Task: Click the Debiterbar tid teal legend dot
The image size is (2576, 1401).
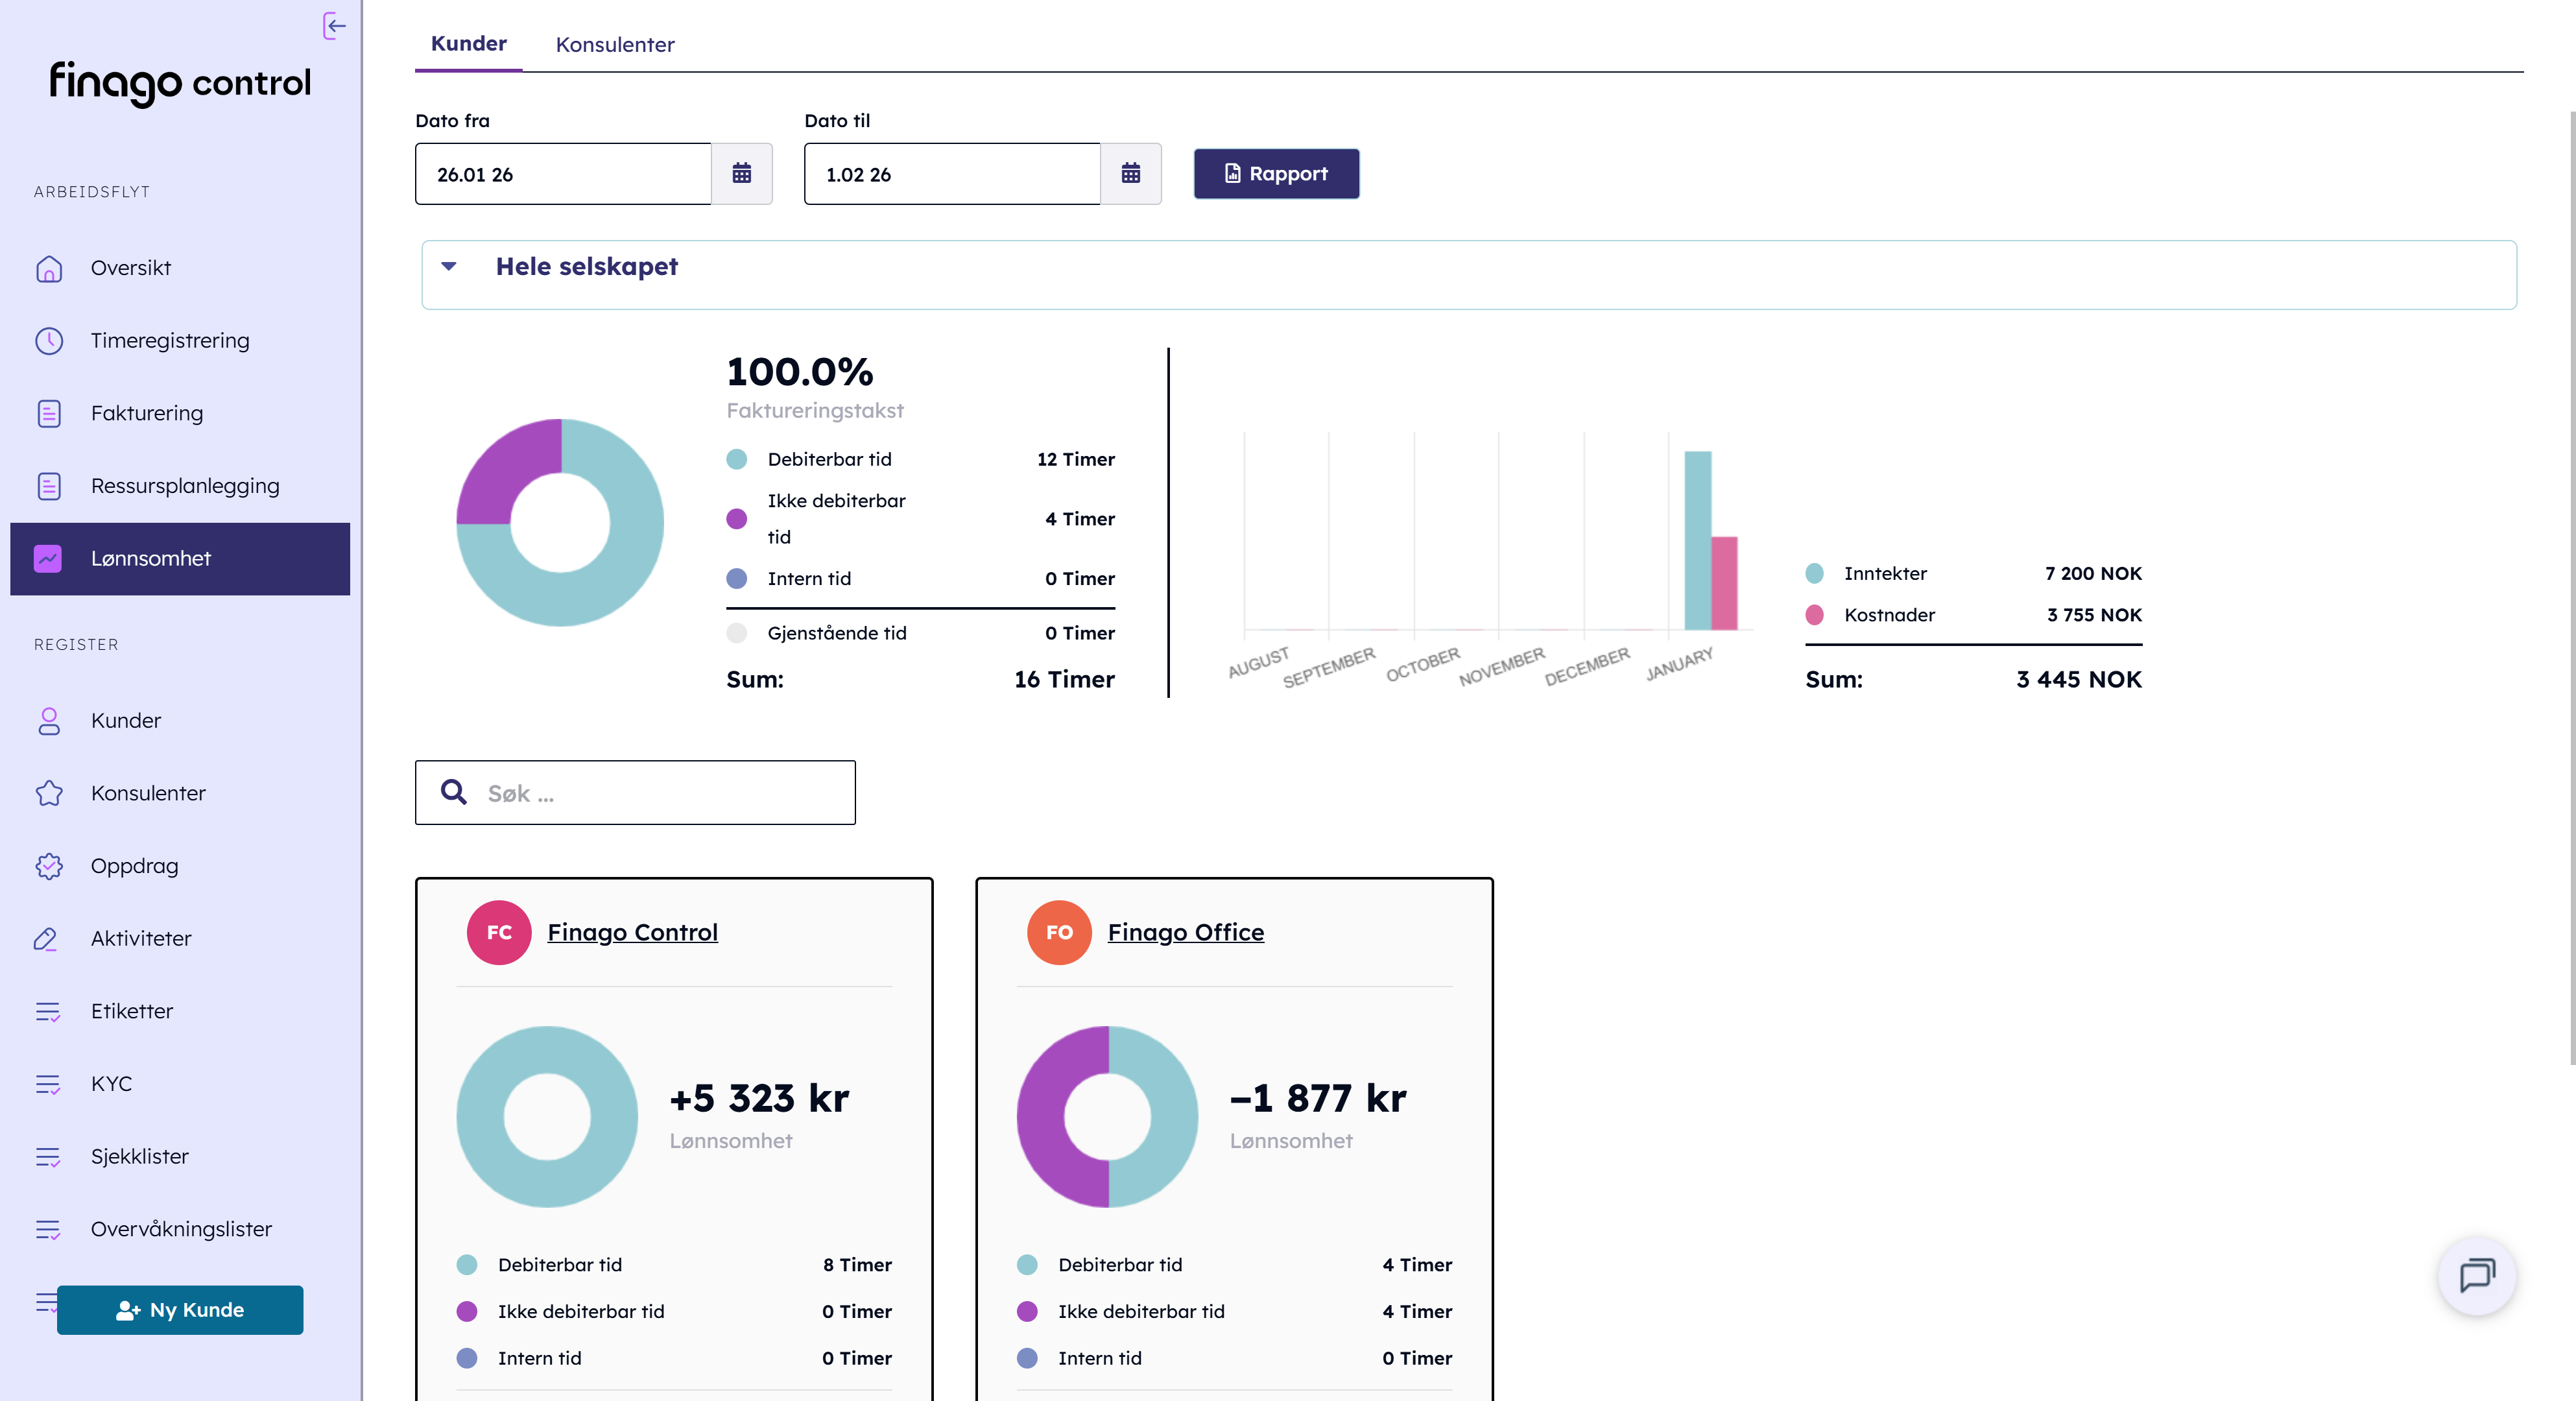Action: click(737, 459)
